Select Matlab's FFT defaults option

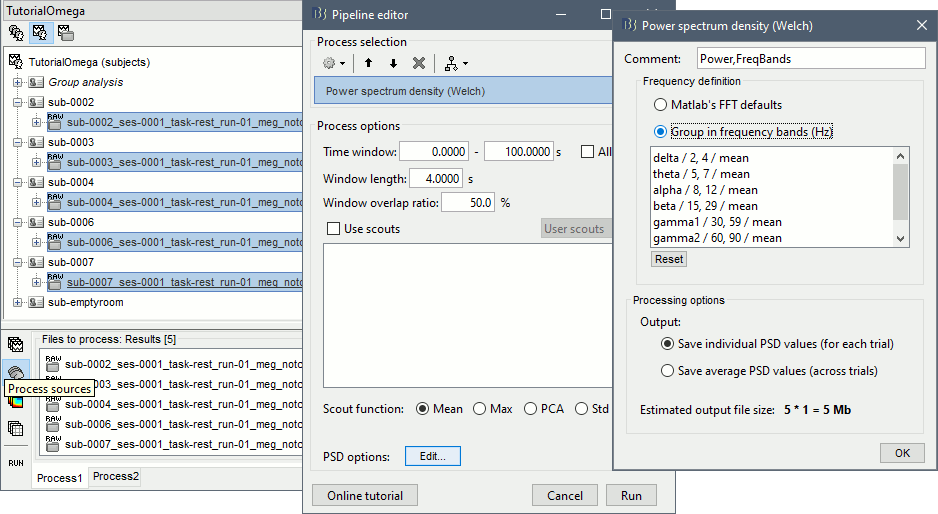660,105
